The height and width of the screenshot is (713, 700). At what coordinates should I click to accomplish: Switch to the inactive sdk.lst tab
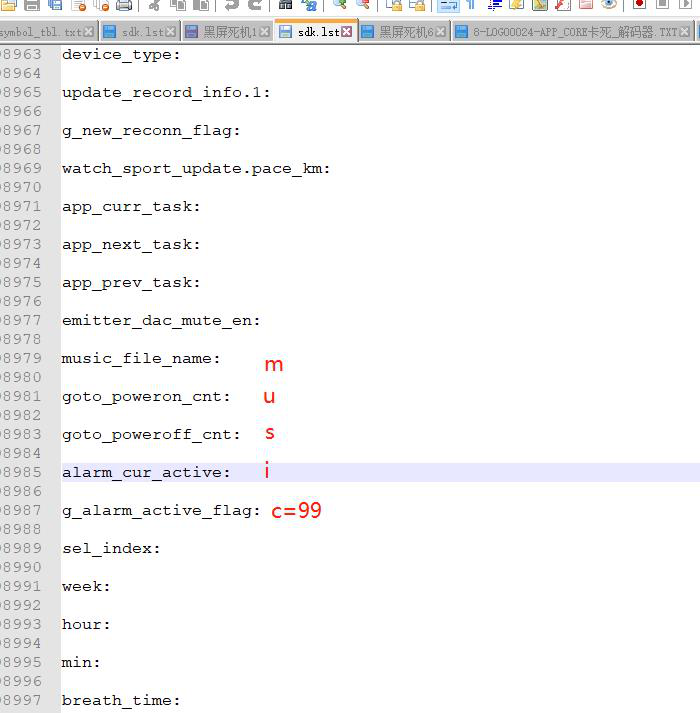142,32
